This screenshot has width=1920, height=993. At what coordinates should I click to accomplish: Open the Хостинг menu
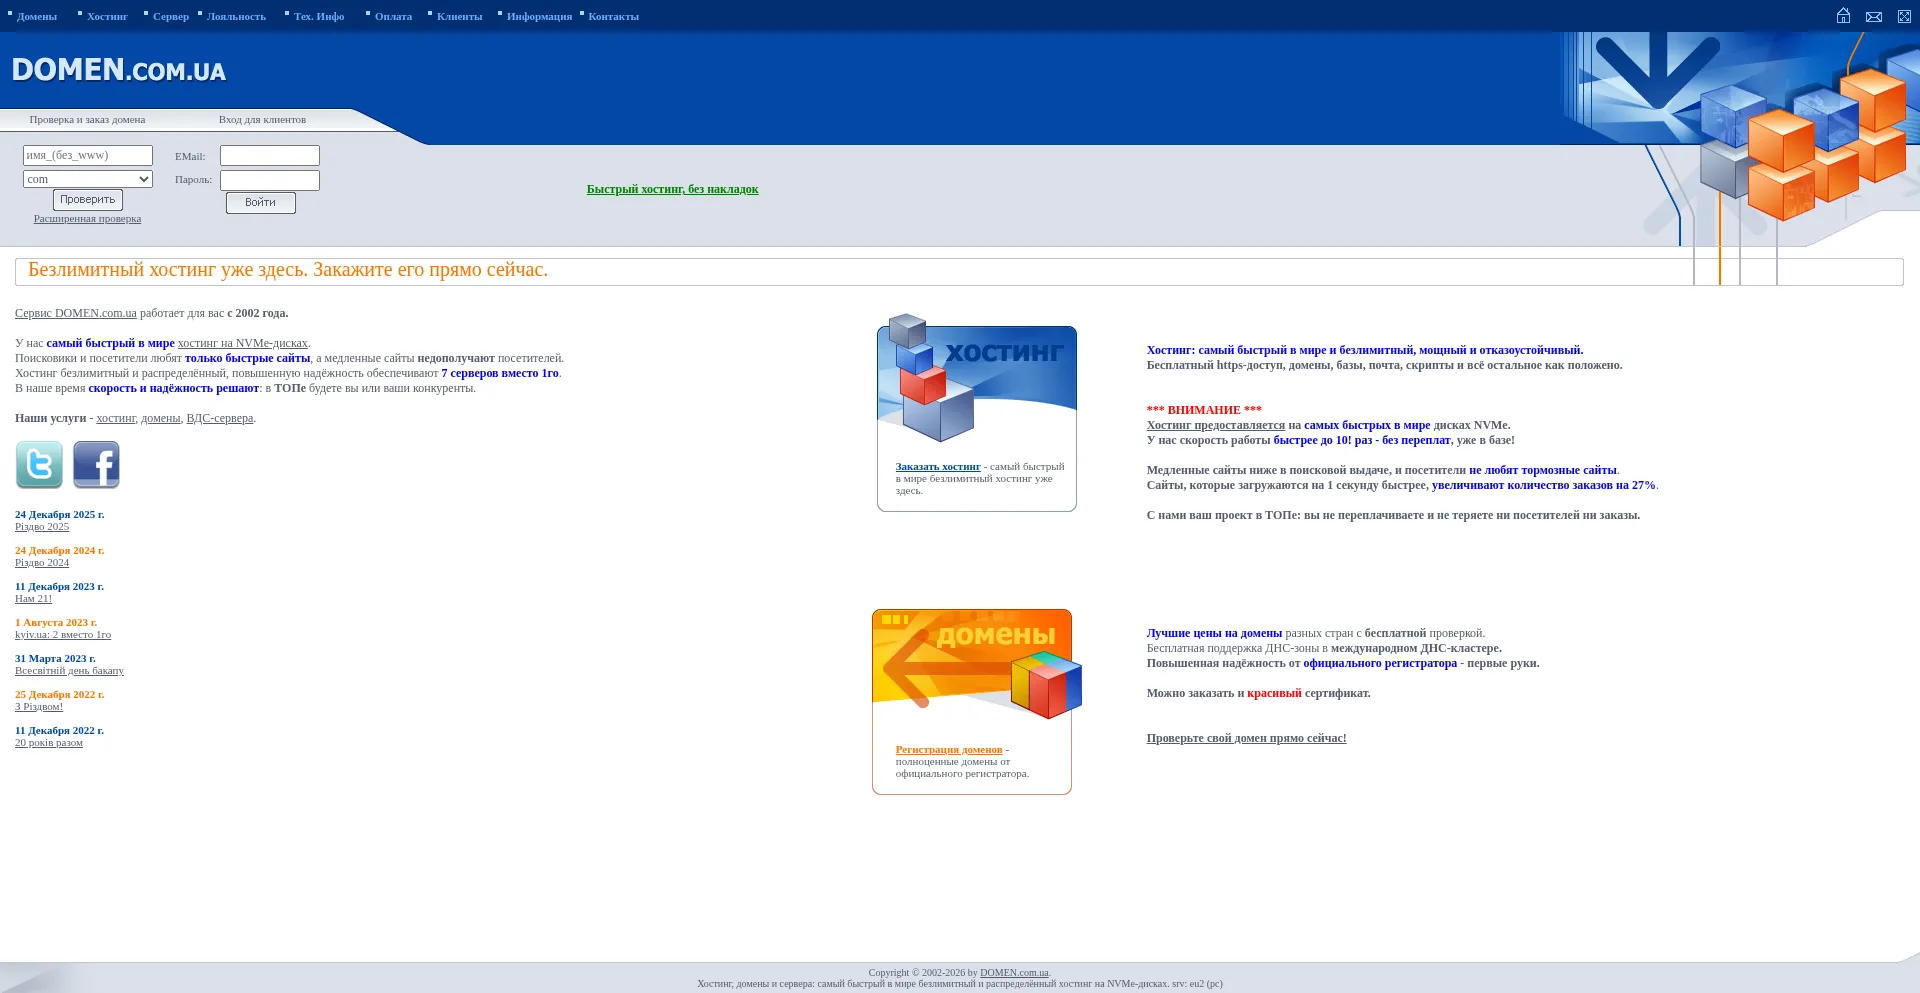pyautogui.click(x=107, y=16)
